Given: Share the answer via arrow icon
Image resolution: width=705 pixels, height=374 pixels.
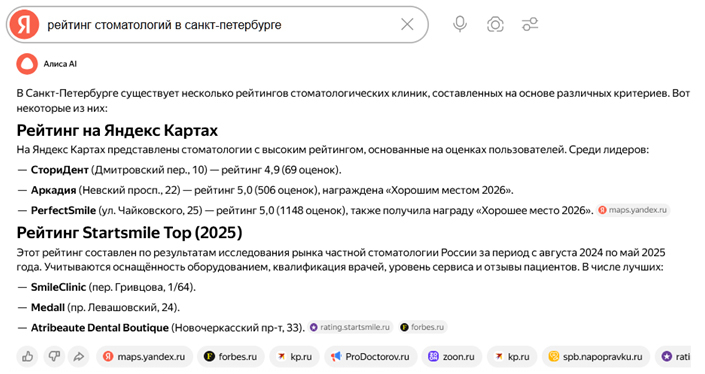Looking at the screenshot, I should pos(79,356).
